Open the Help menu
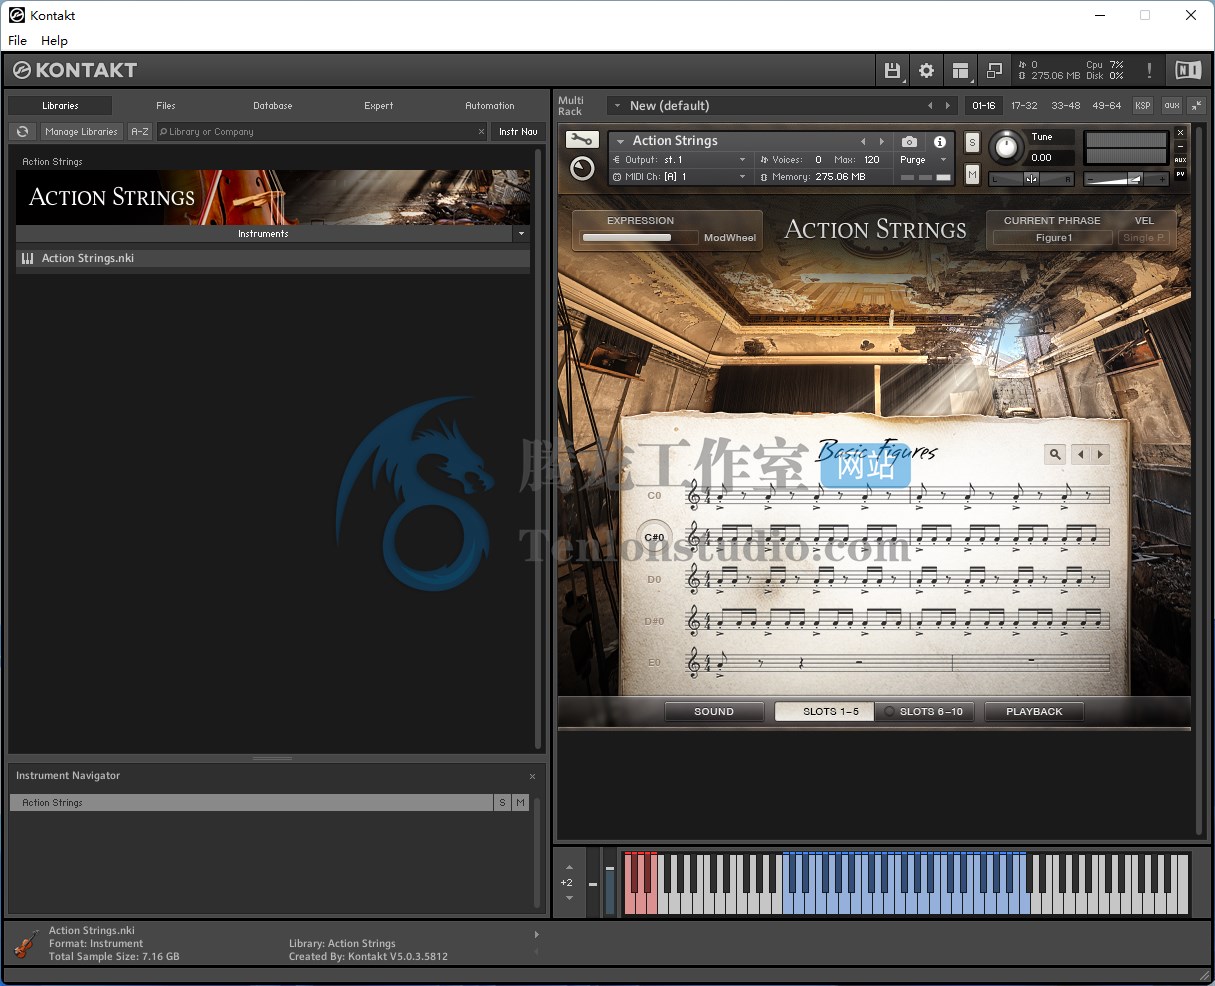The width and height of the screenshot is (1215, 986). [54, 40]
